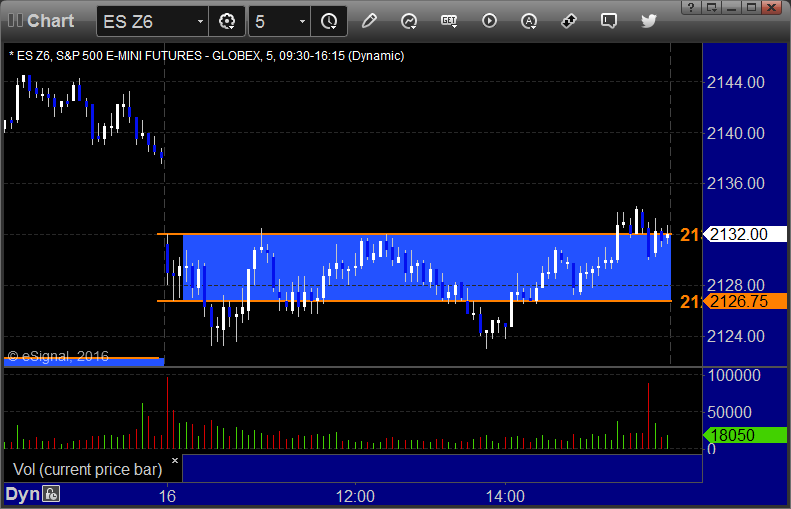Image resolution: width=791 pixels, height=509 pixels.
Task: Click the 2136.00 price axis label
Action: coord(736,183)
